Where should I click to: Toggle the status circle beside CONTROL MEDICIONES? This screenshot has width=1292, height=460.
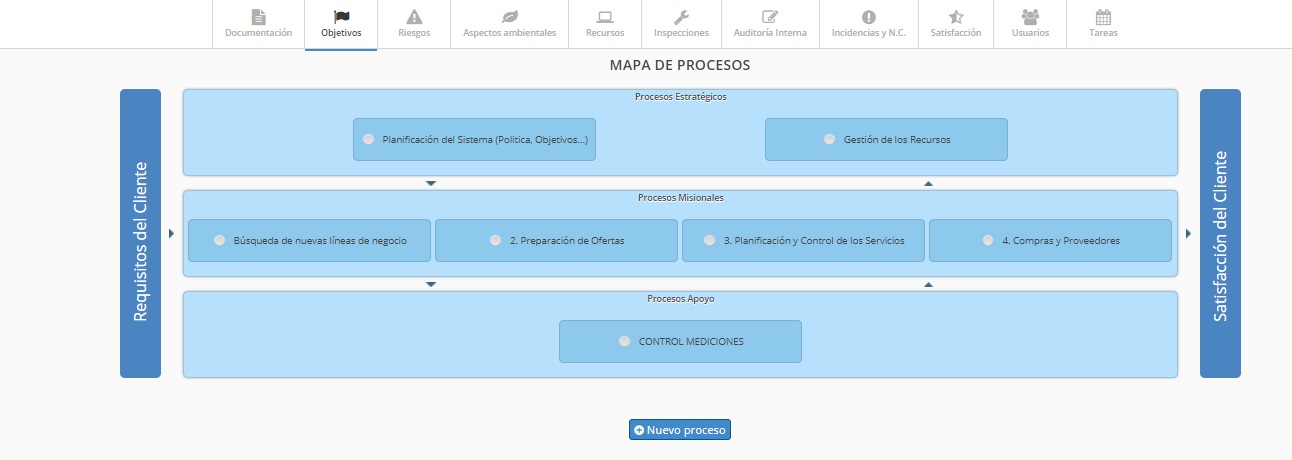point(624,341)
